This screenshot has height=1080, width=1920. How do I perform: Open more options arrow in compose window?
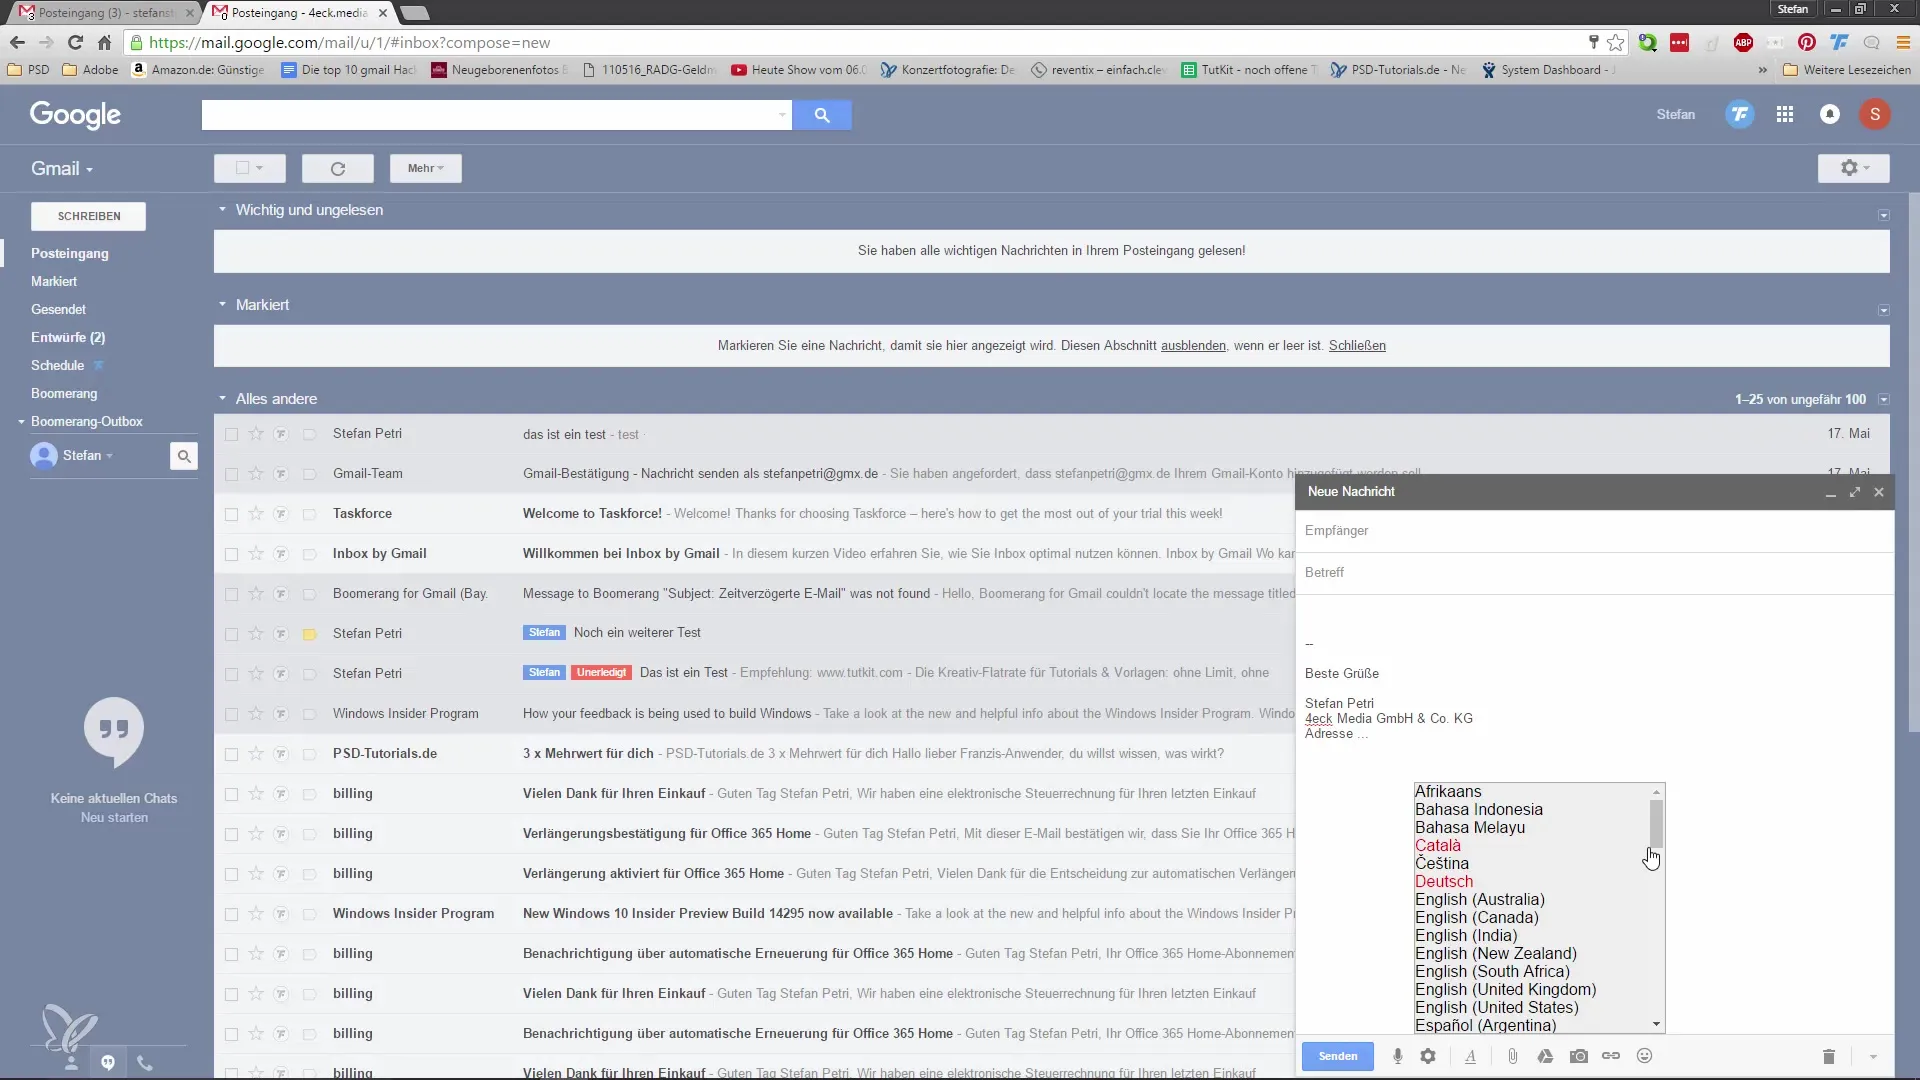tap(1873, 1056)
